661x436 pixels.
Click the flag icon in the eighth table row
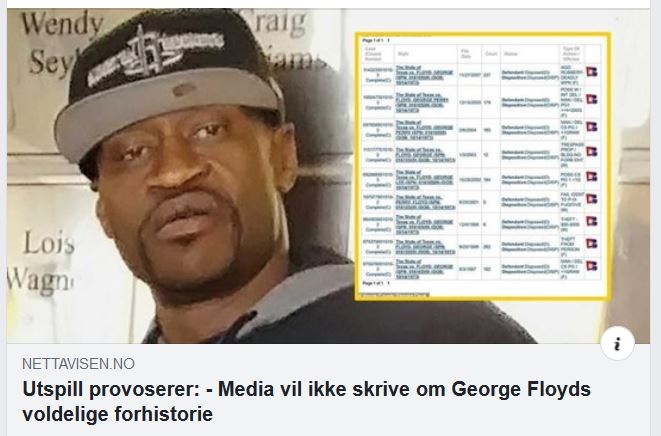point(591,243)
